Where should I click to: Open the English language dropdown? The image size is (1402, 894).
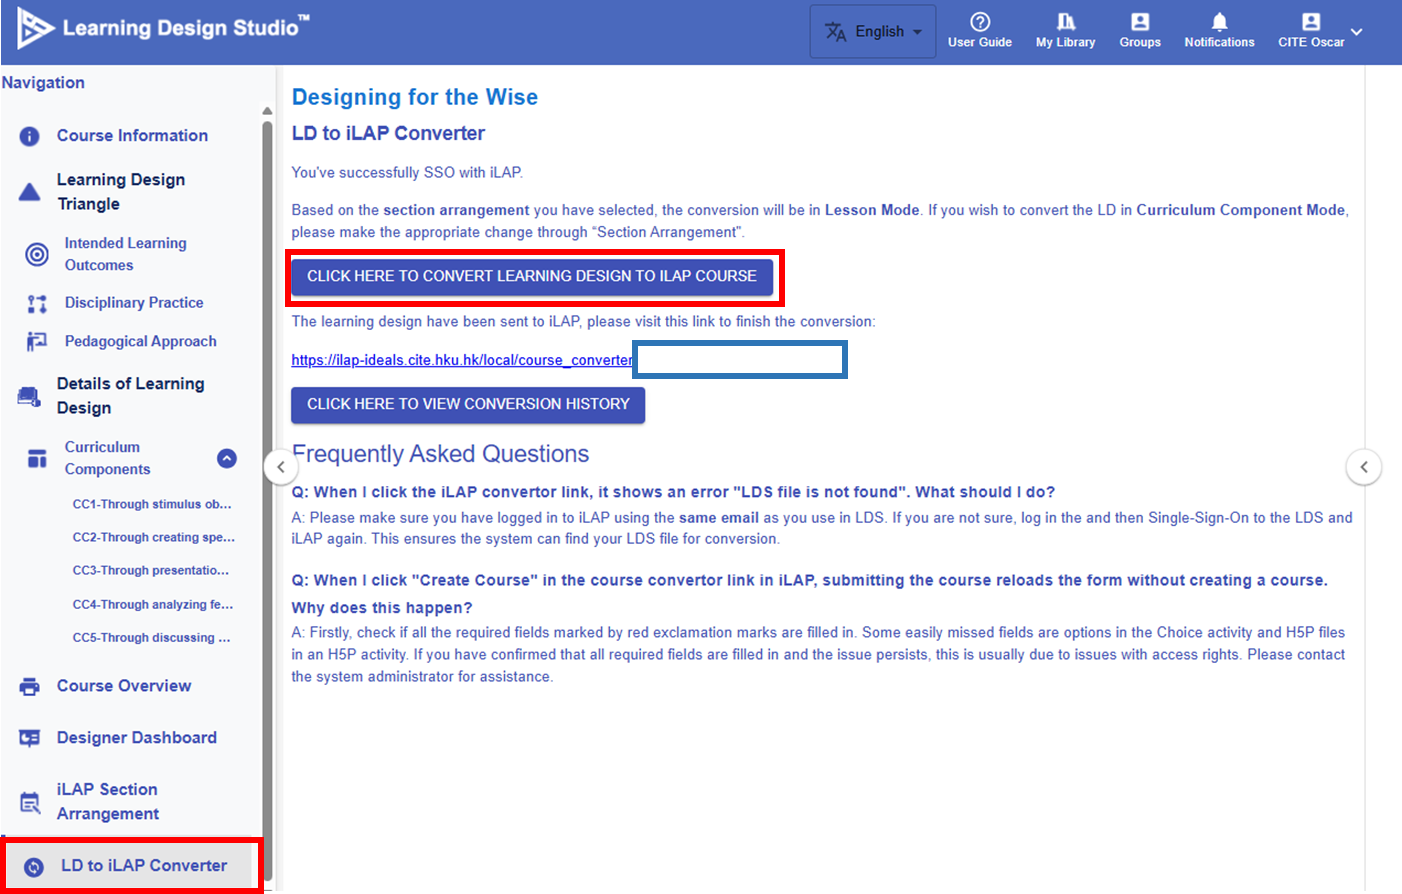(873, 32)
